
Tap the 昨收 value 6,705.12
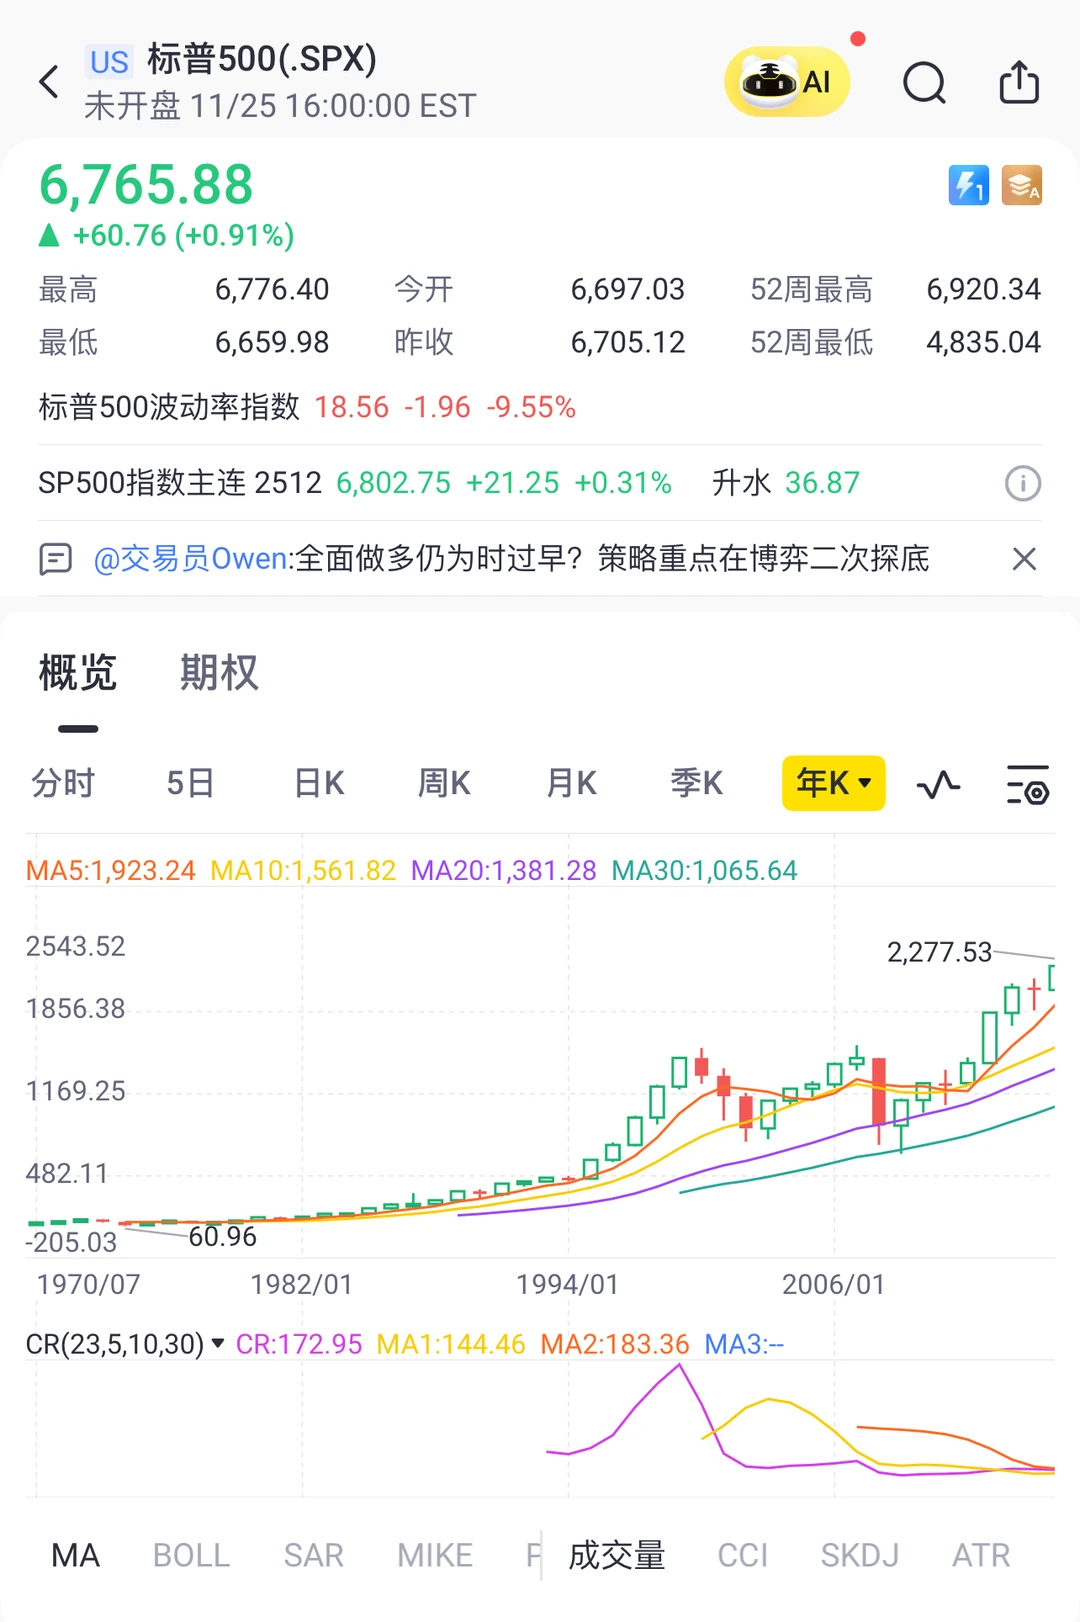tap(628, 343)
